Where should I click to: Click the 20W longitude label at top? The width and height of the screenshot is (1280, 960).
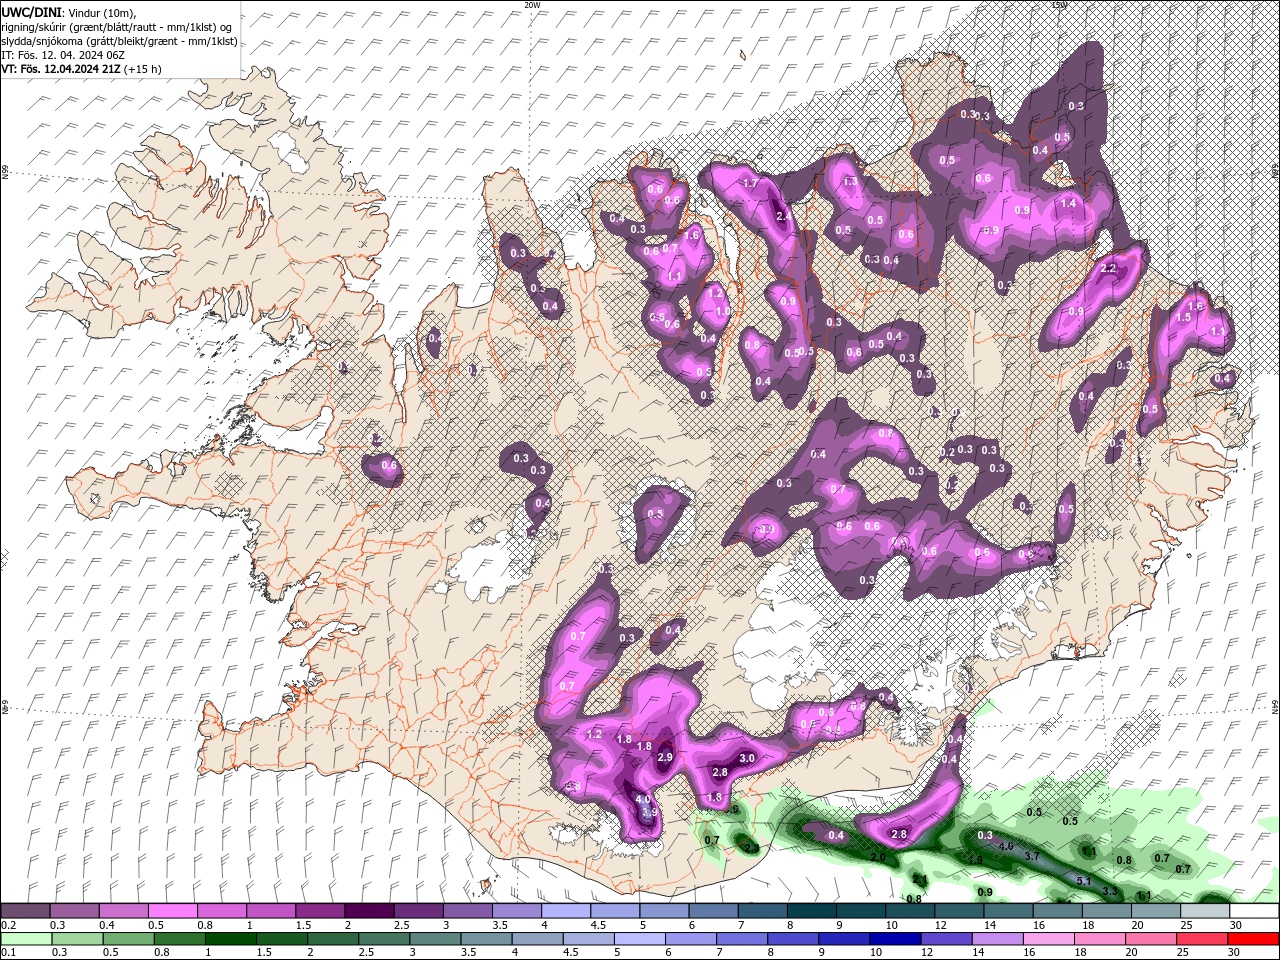point(532,5)
